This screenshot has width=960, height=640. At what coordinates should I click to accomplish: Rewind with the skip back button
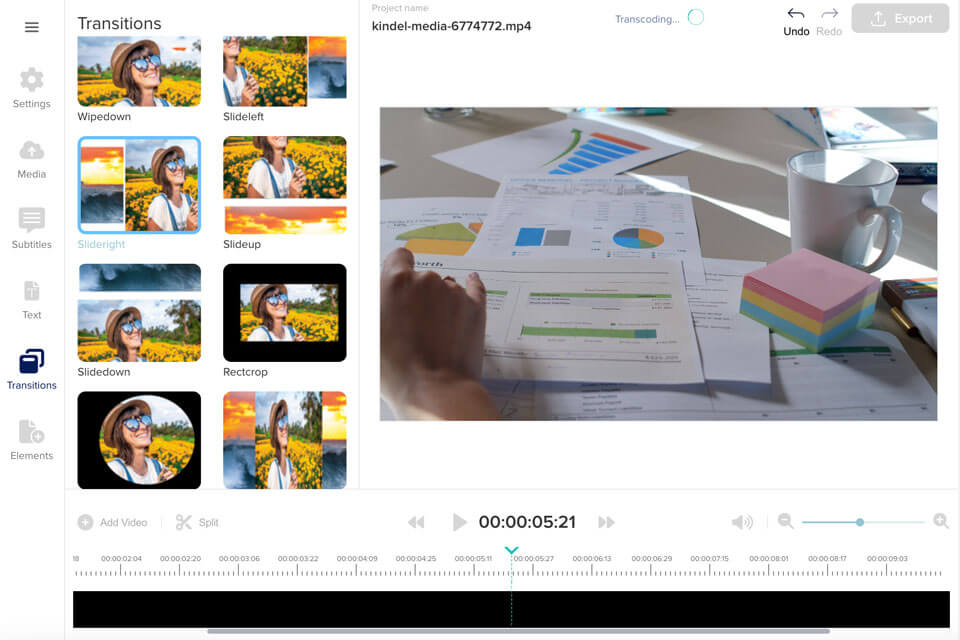point(416,522)
